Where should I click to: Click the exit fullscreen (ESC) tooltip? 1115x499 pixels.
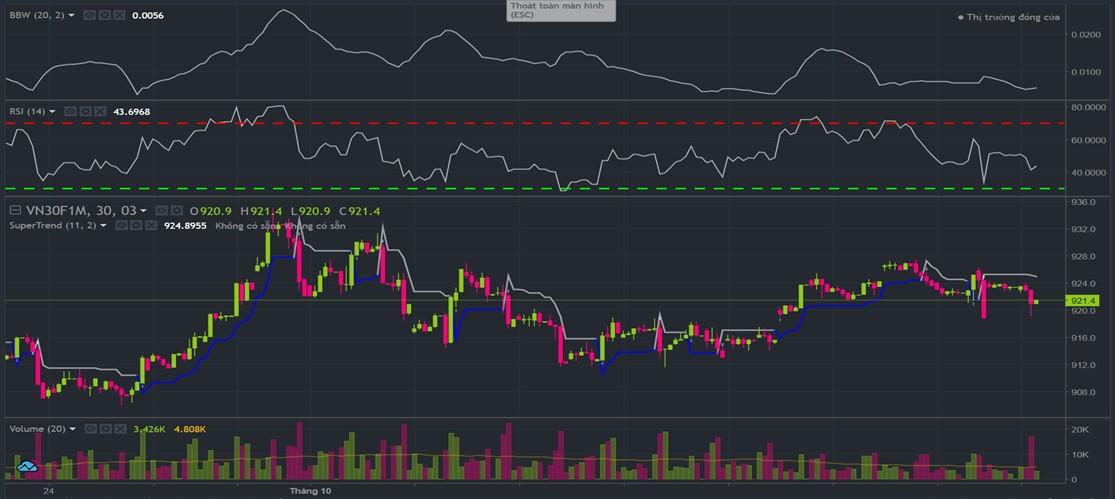[x=560, y=10]
